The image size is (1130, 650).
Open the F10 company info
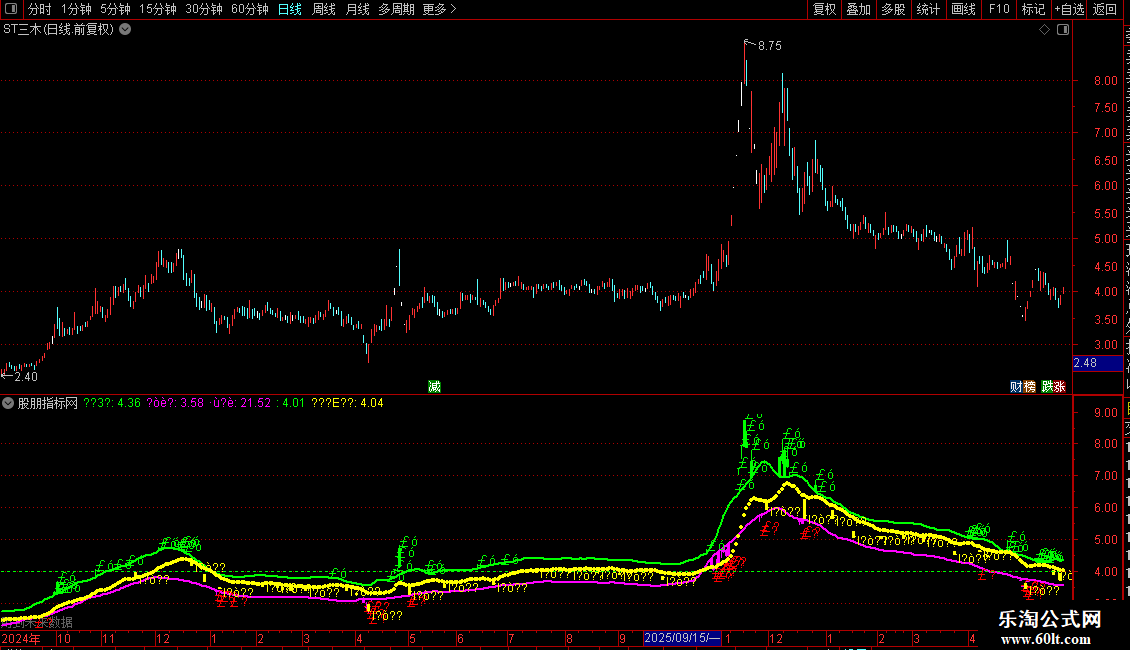click(999, 9)
